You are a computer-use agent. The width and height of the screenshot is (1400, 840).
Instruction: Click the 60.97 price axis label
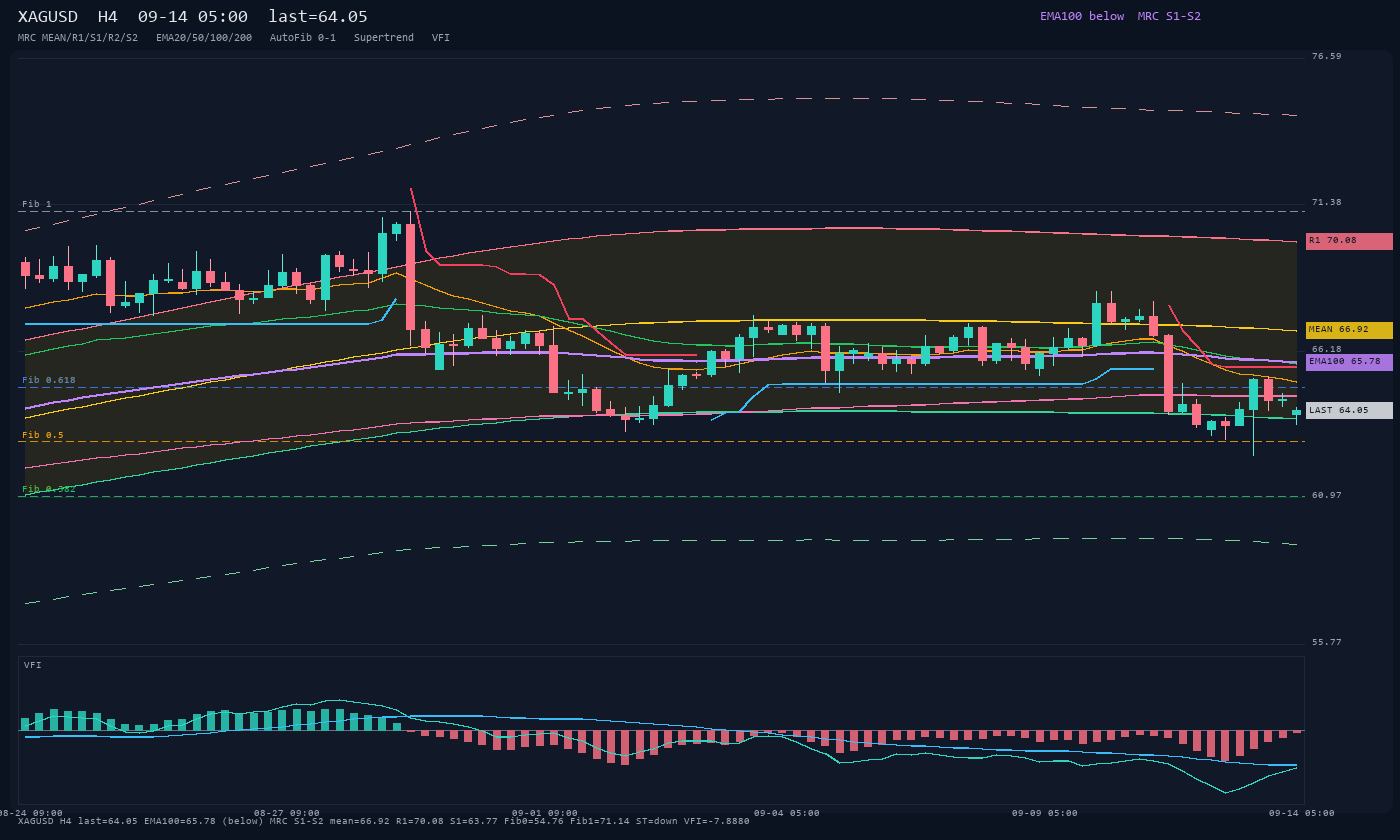pyautogui.click(x=1327, y=495)
